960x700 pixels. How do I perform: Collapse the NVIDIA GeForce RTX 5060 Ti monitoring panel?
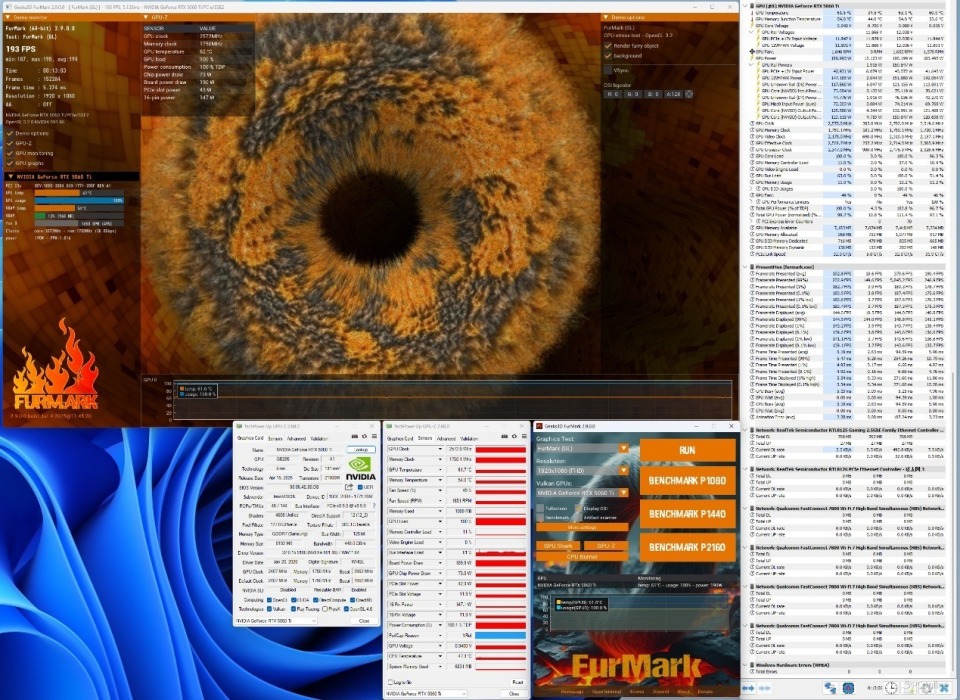(x=10, y=176)
